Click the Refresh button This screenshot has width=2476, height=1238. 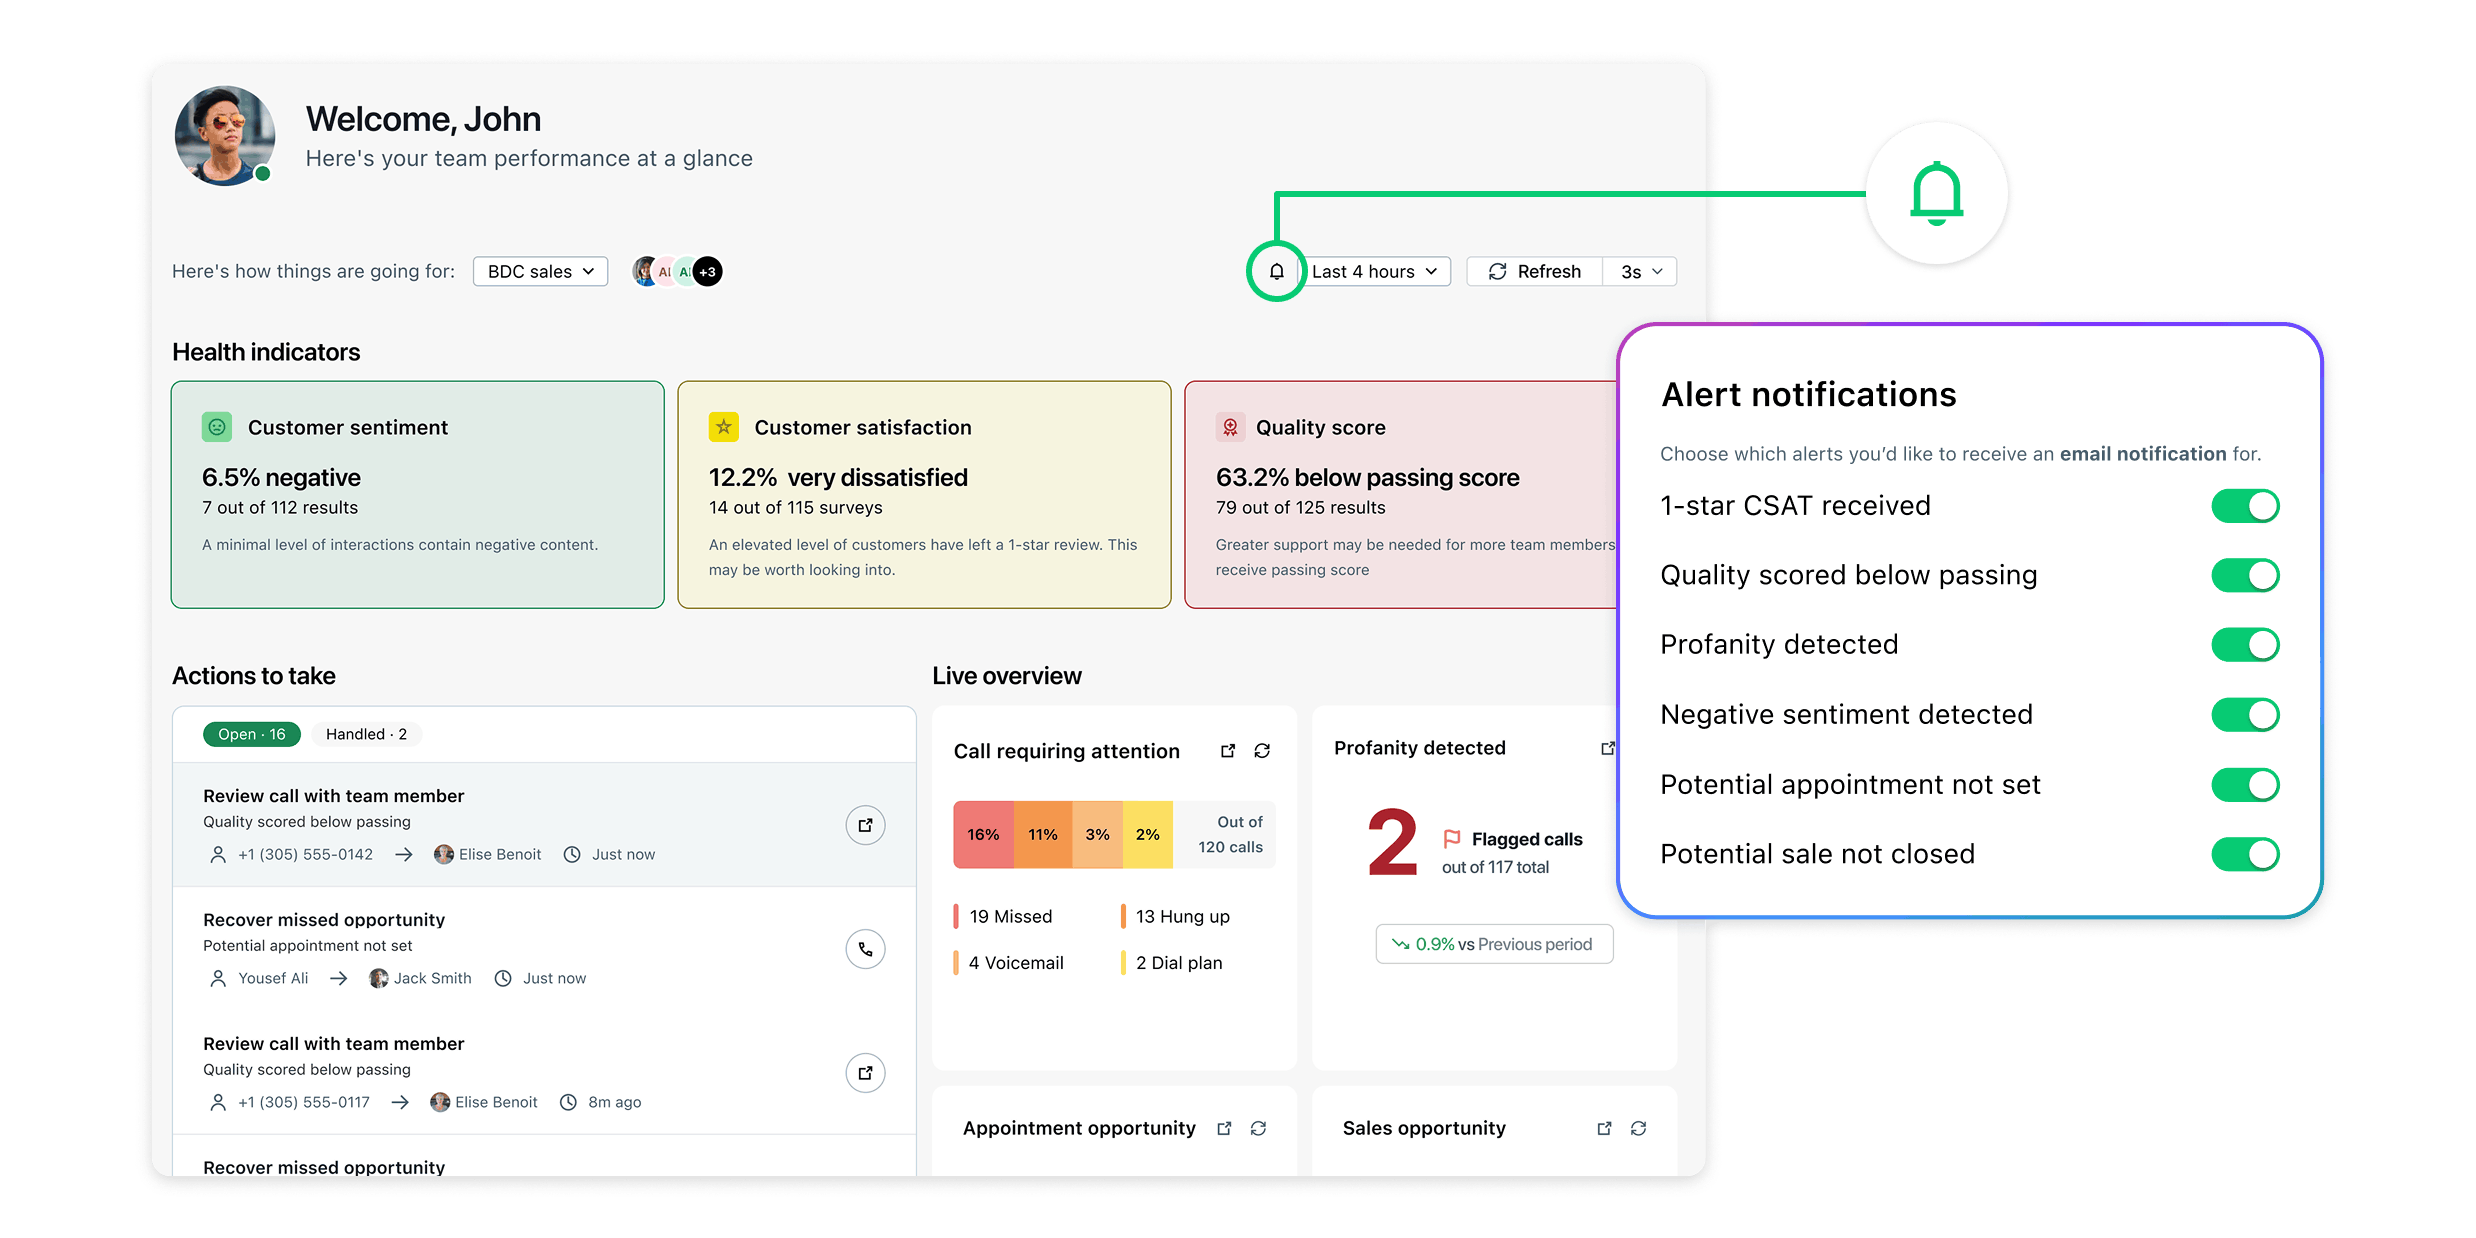pos(1535,271)
